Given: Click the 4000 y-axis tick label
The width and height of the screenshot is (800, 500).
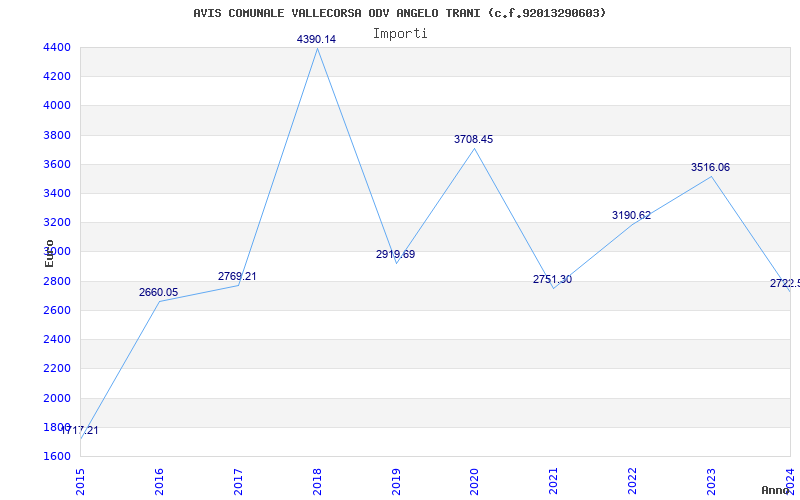Looking at the screenshot, I should [x=57, y=106].
